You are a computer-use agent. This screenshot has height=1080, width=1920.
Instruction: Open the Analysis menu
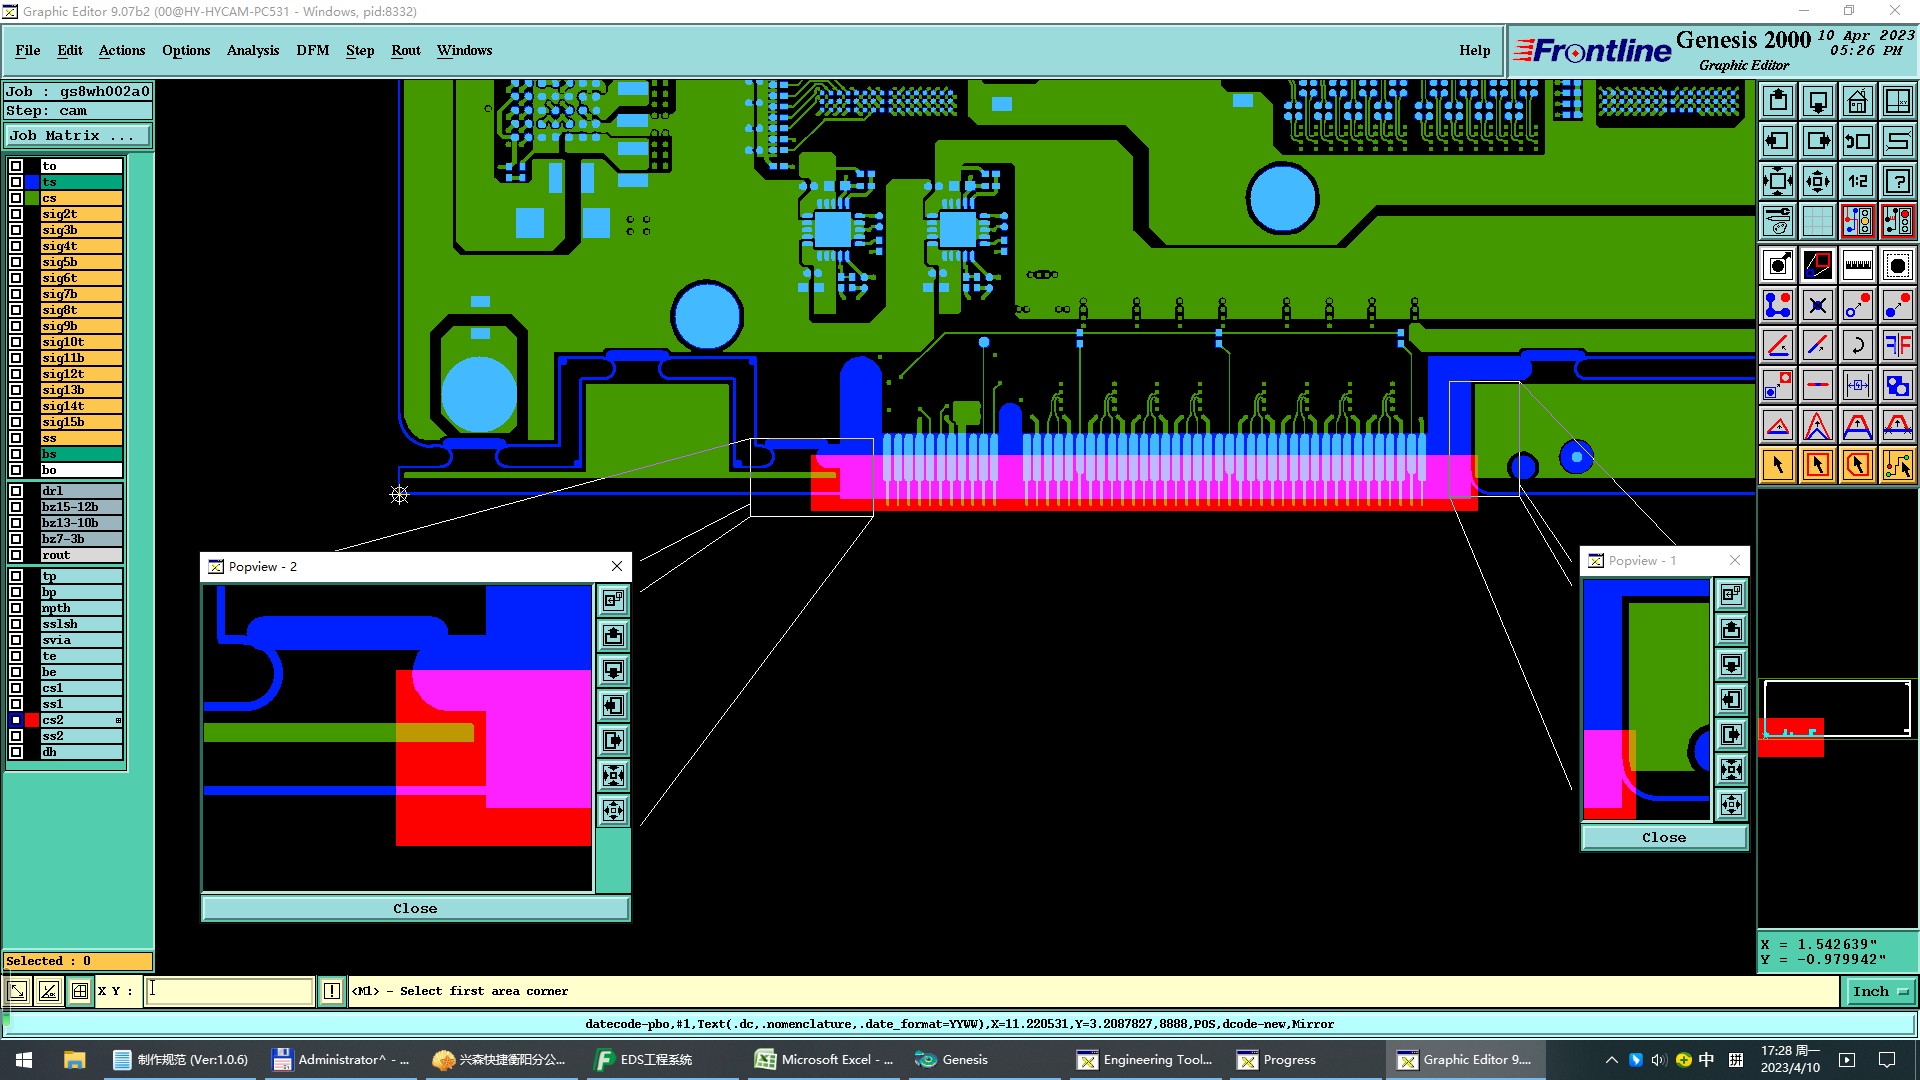(x=253, y=50)
